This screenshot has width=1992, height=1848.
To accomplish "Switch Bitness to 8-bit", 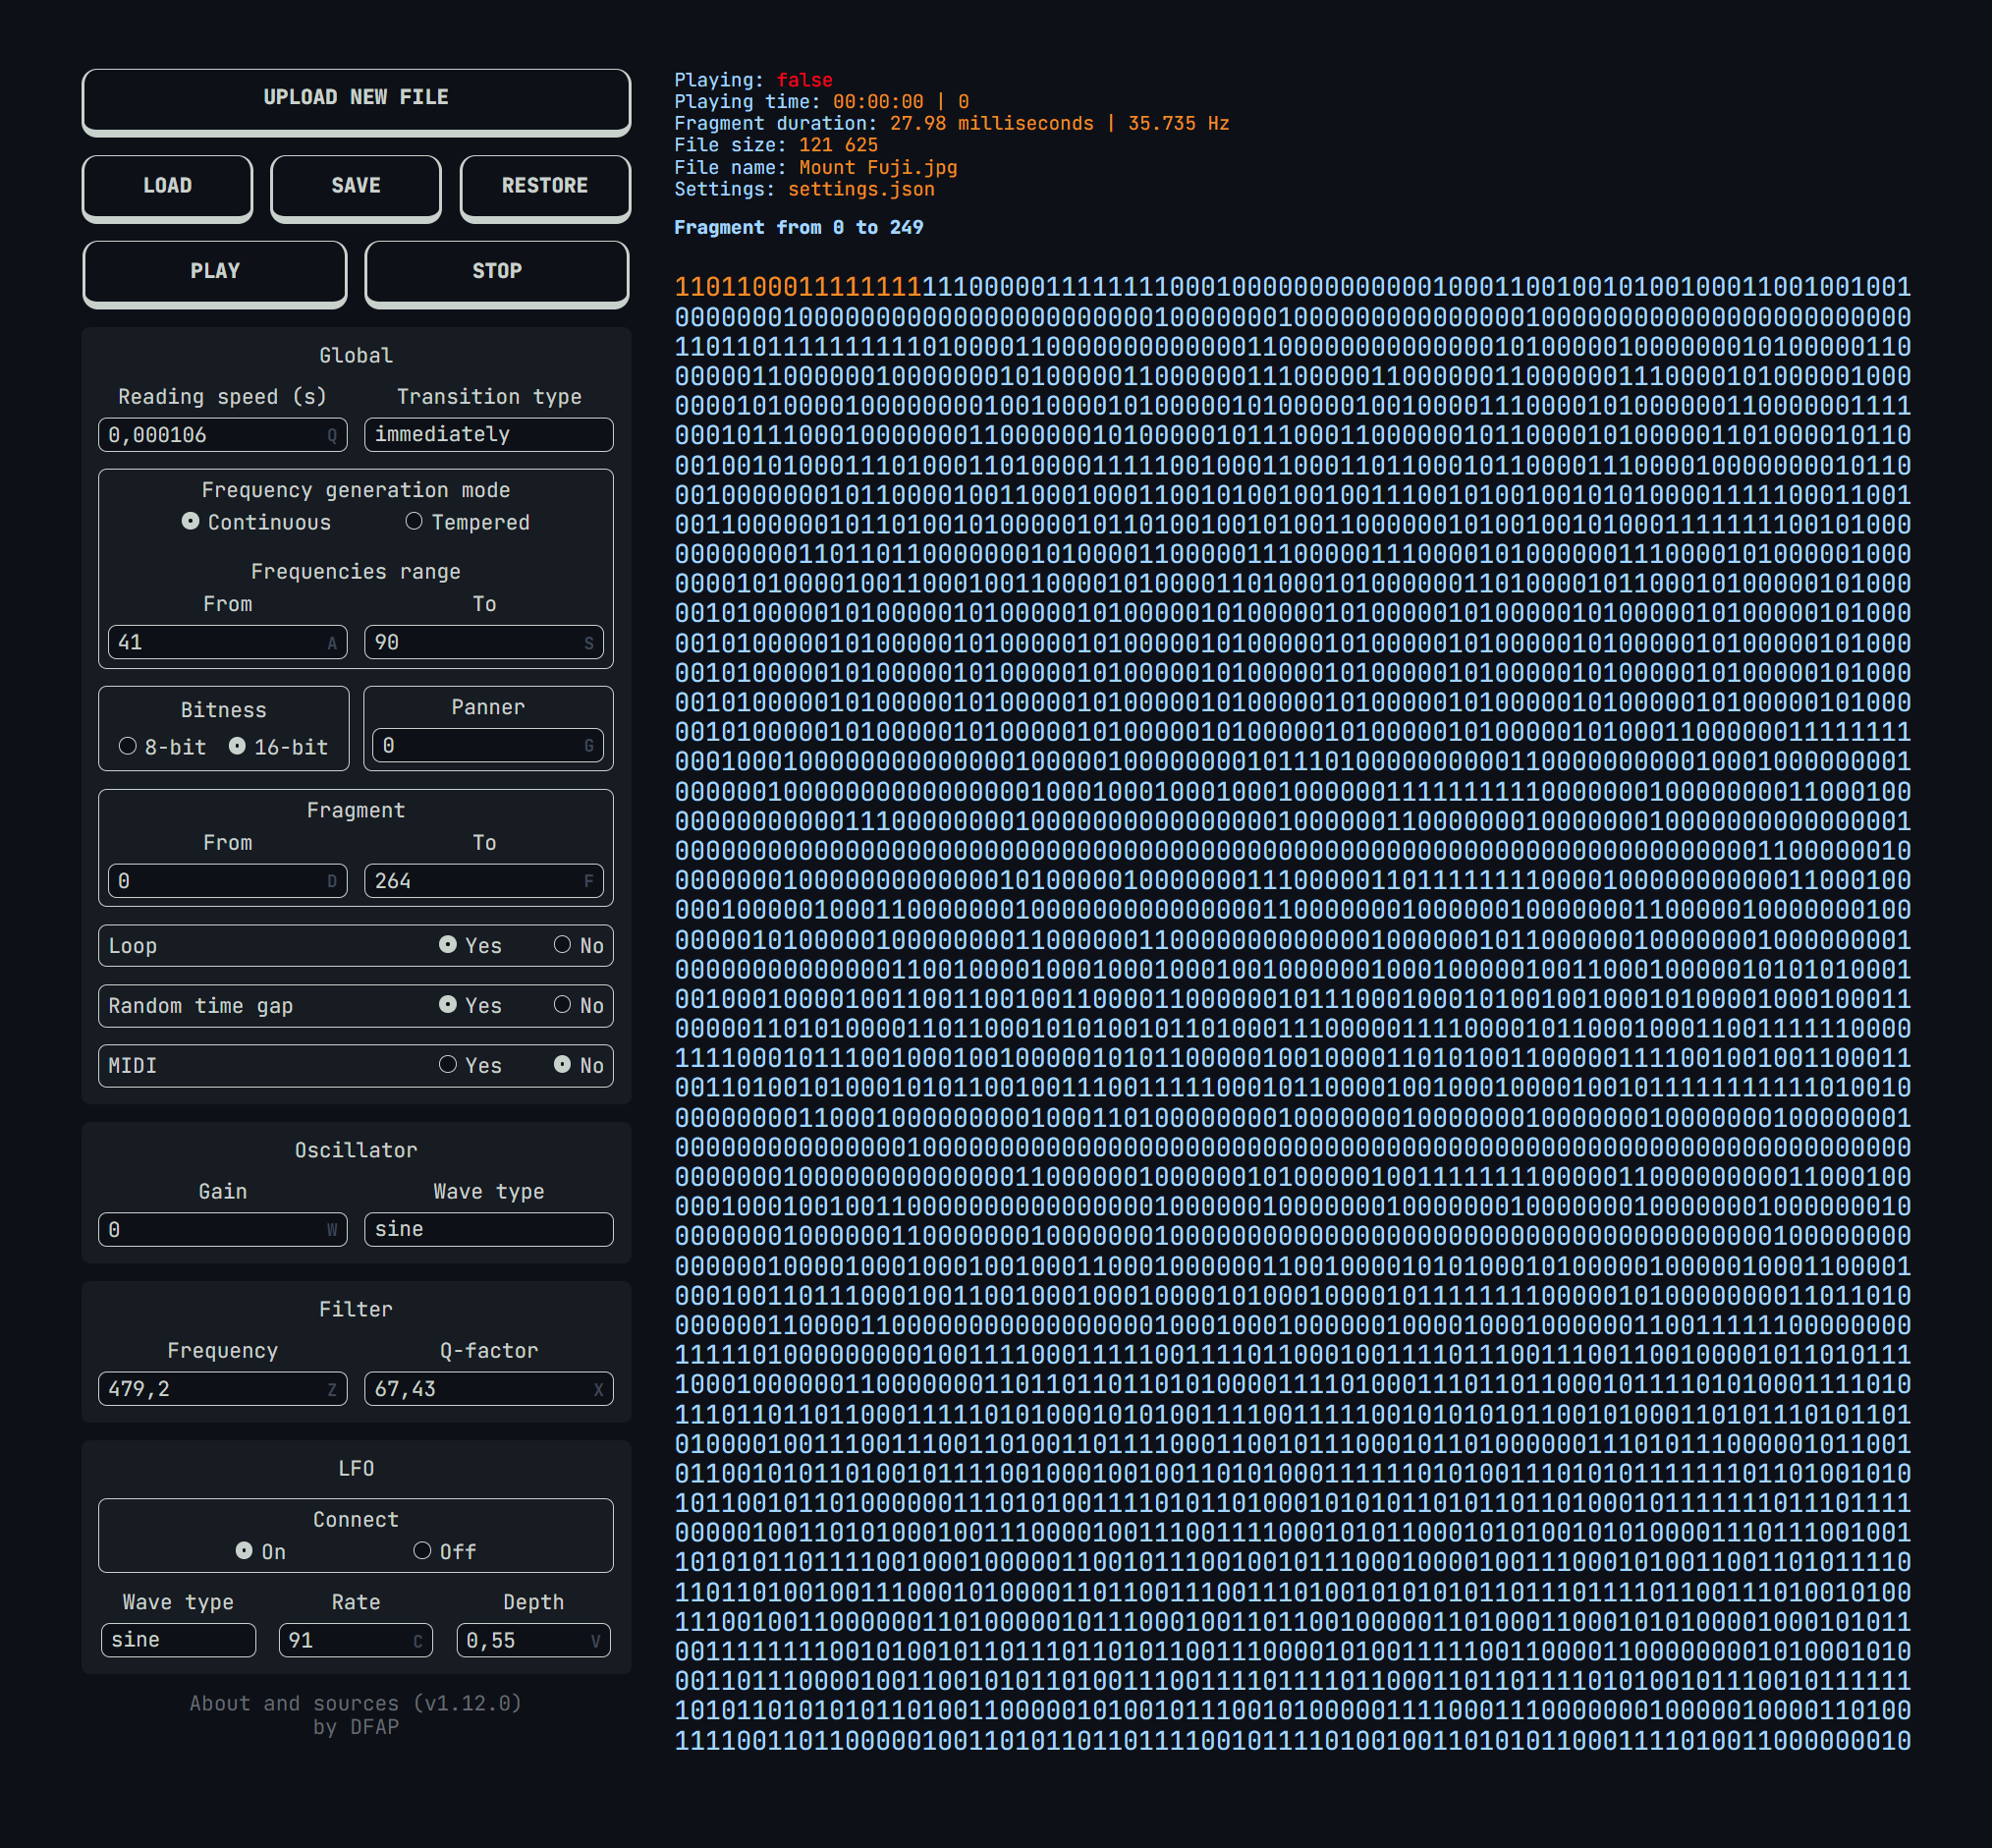I will tap(127, 745).
